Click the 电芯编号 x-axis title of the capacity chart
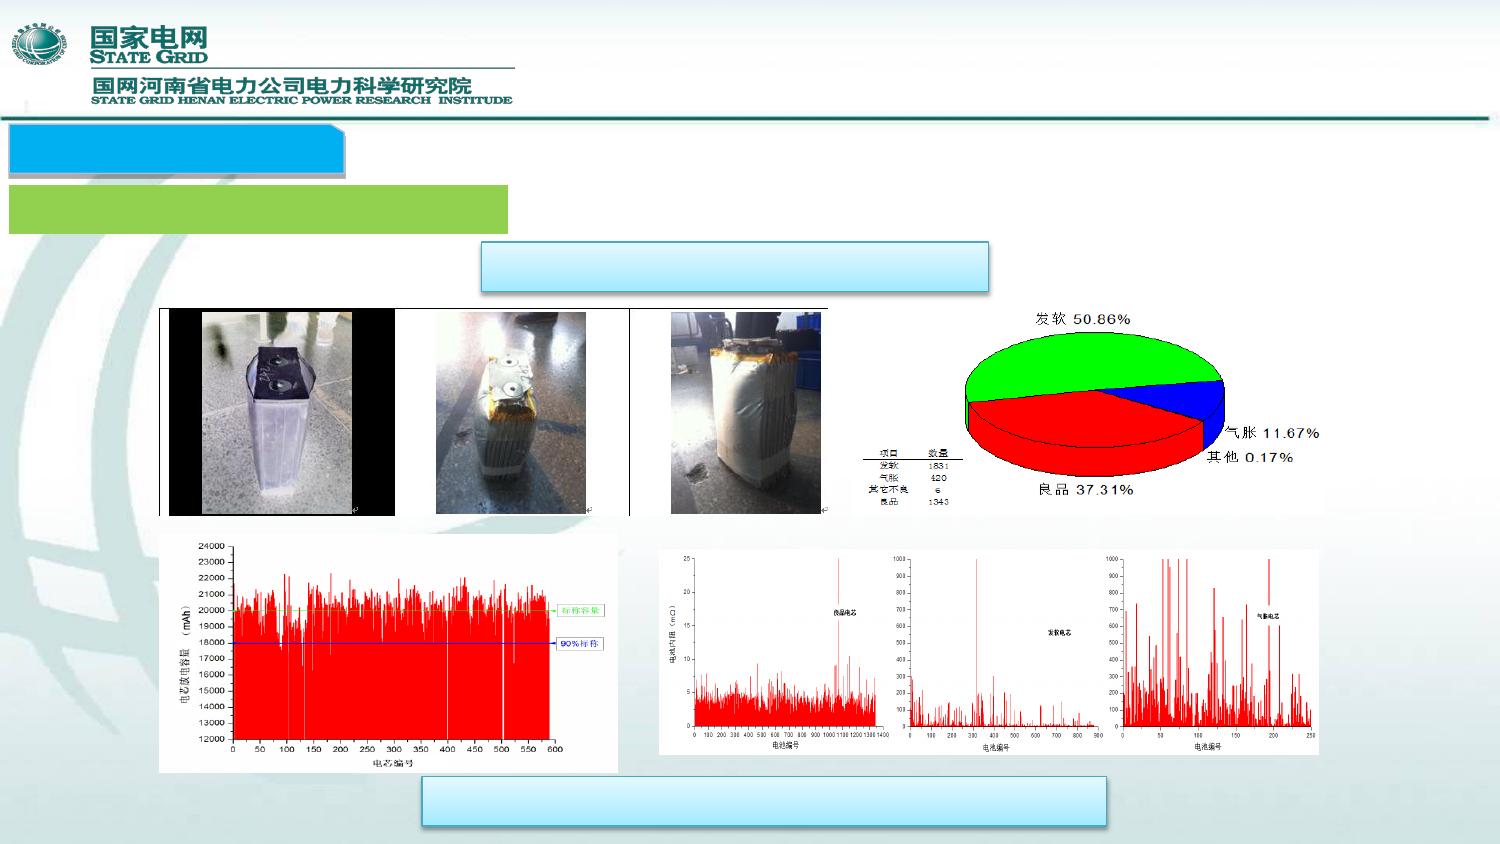The height and width of the screenshot is (844, 1500). 392,764
